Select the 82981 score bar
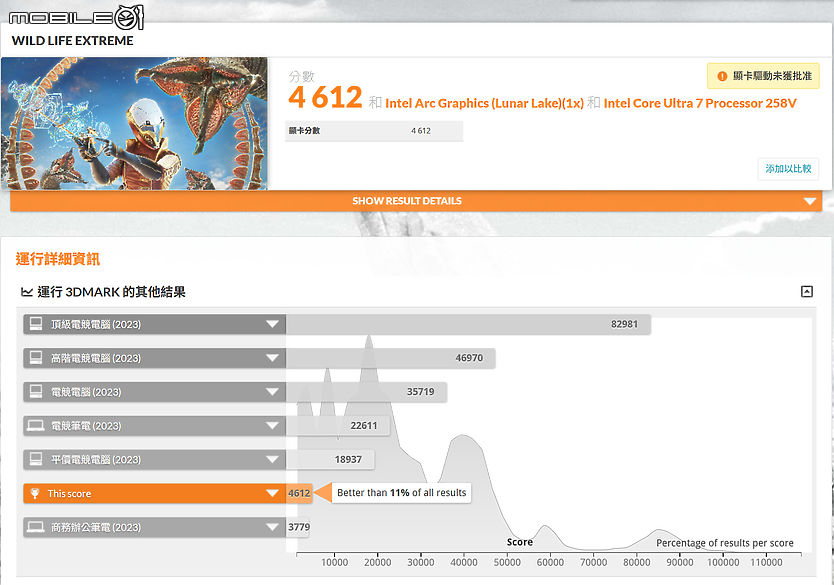Image resolution: width=834 pixels, height=585 pixels. click(x=468, y=324)
